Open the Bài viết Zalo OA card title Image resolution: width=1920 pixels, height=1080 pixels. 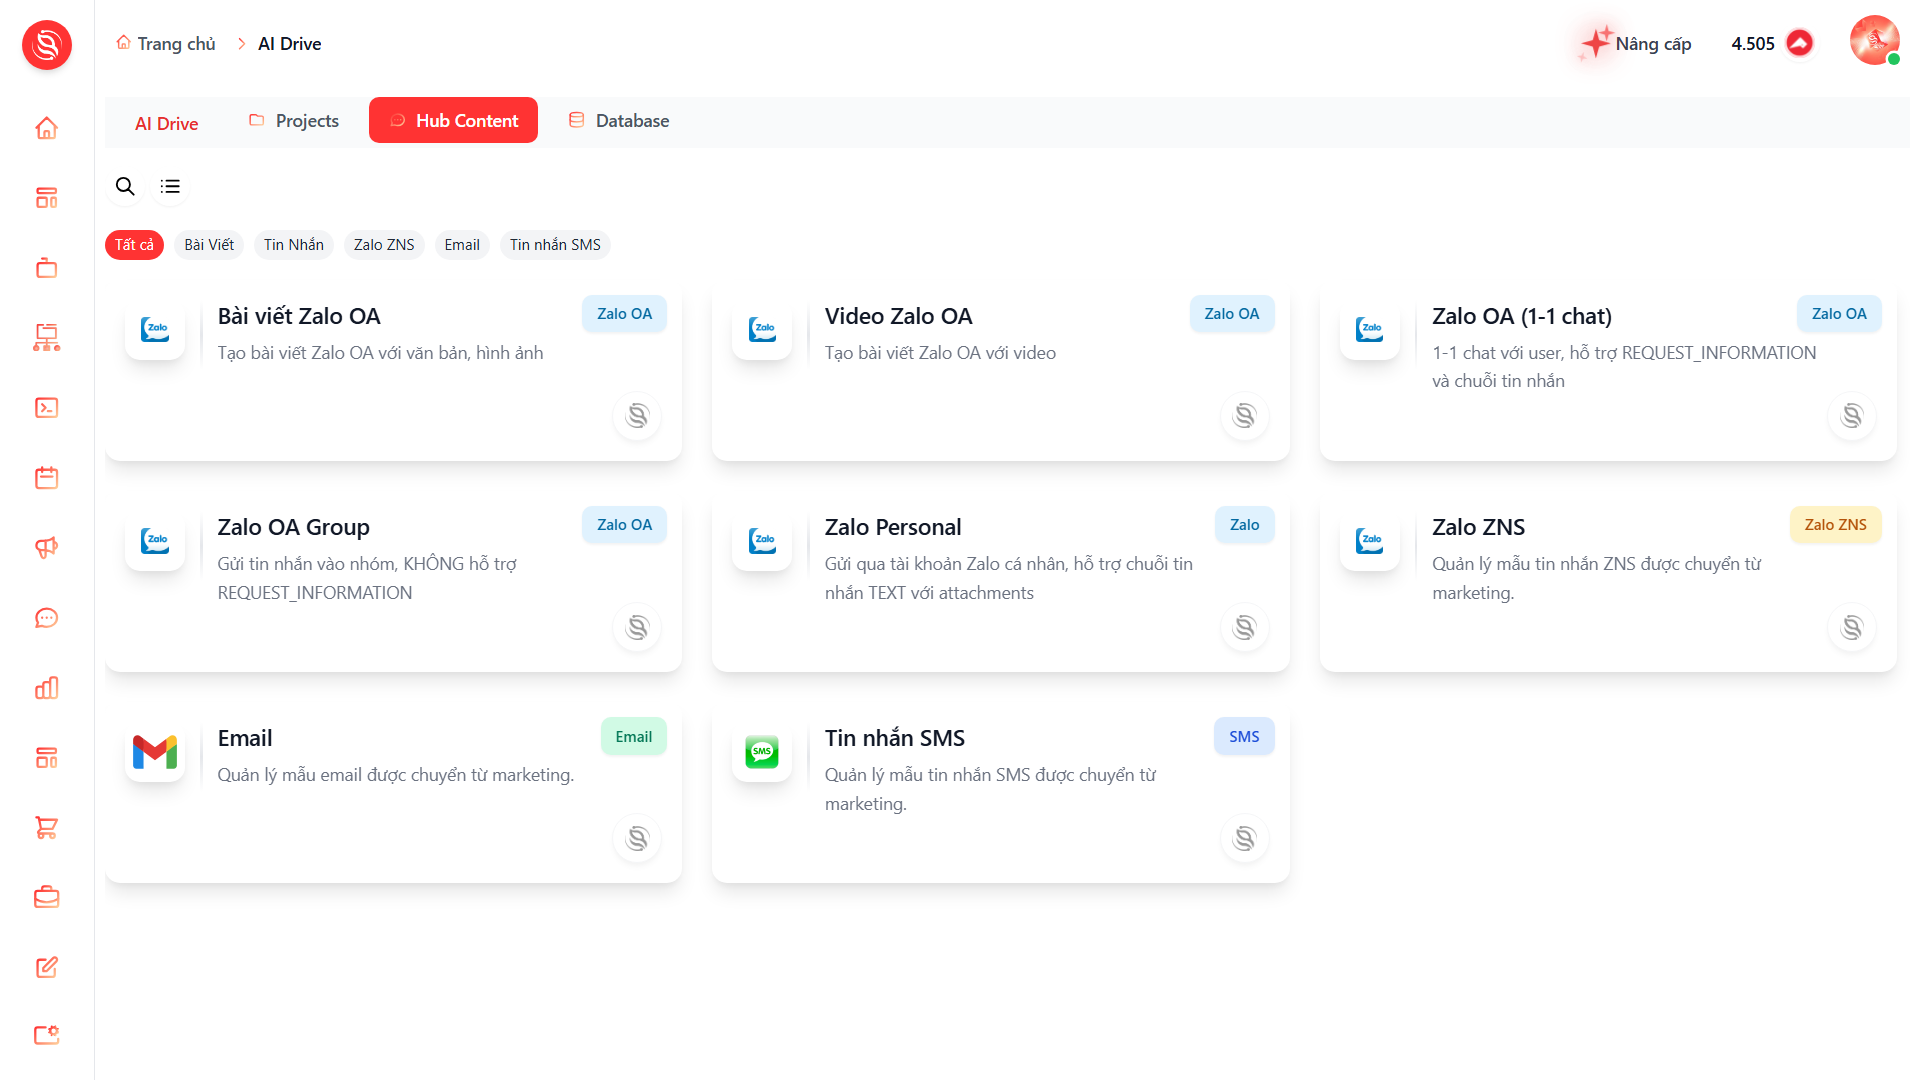click(x=299, y=316)
